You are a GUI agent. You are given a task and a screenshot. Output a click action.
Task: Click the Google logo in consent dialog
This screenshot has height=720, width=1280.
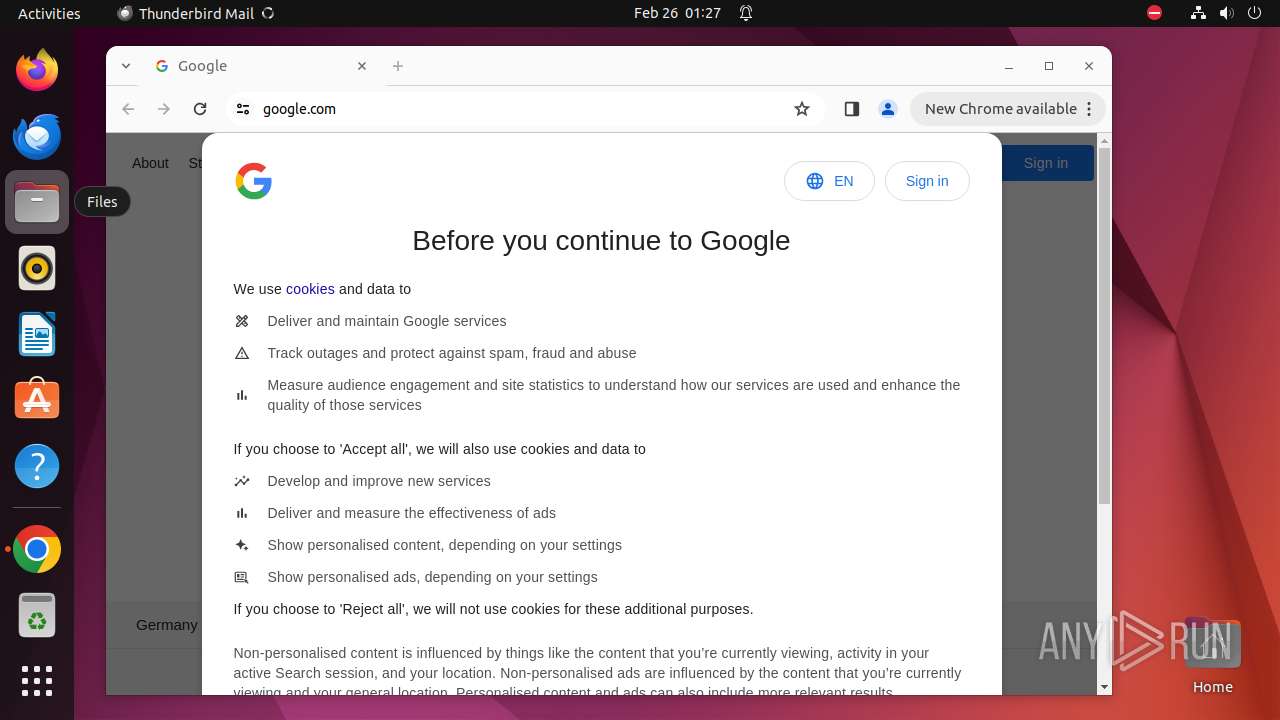(x=254, y=181)
